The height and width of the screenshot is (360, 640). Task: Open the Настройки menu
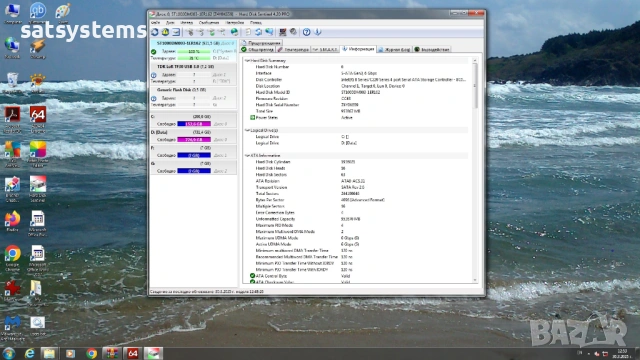235,22
